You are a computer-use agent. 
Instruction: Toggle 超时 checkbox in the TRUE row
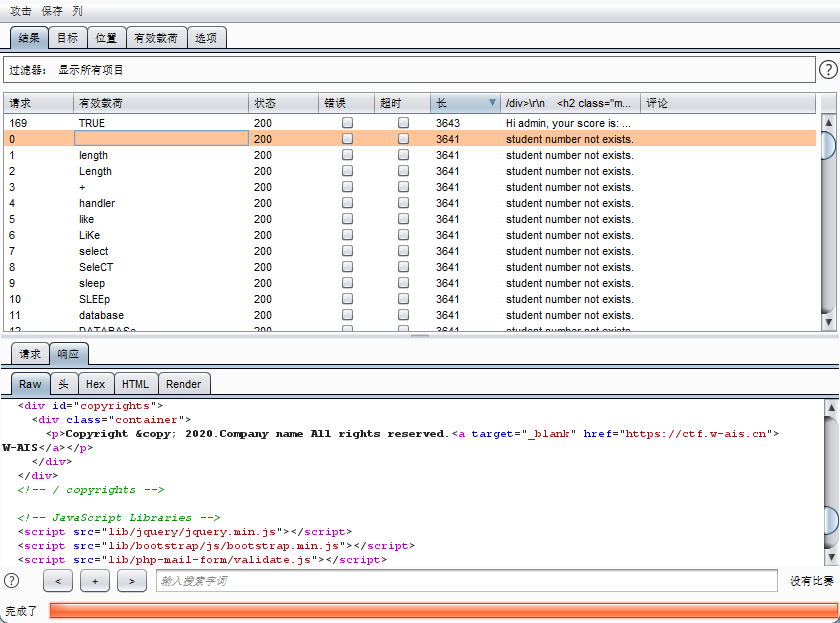pyautogui.click(x=403, y=123)
